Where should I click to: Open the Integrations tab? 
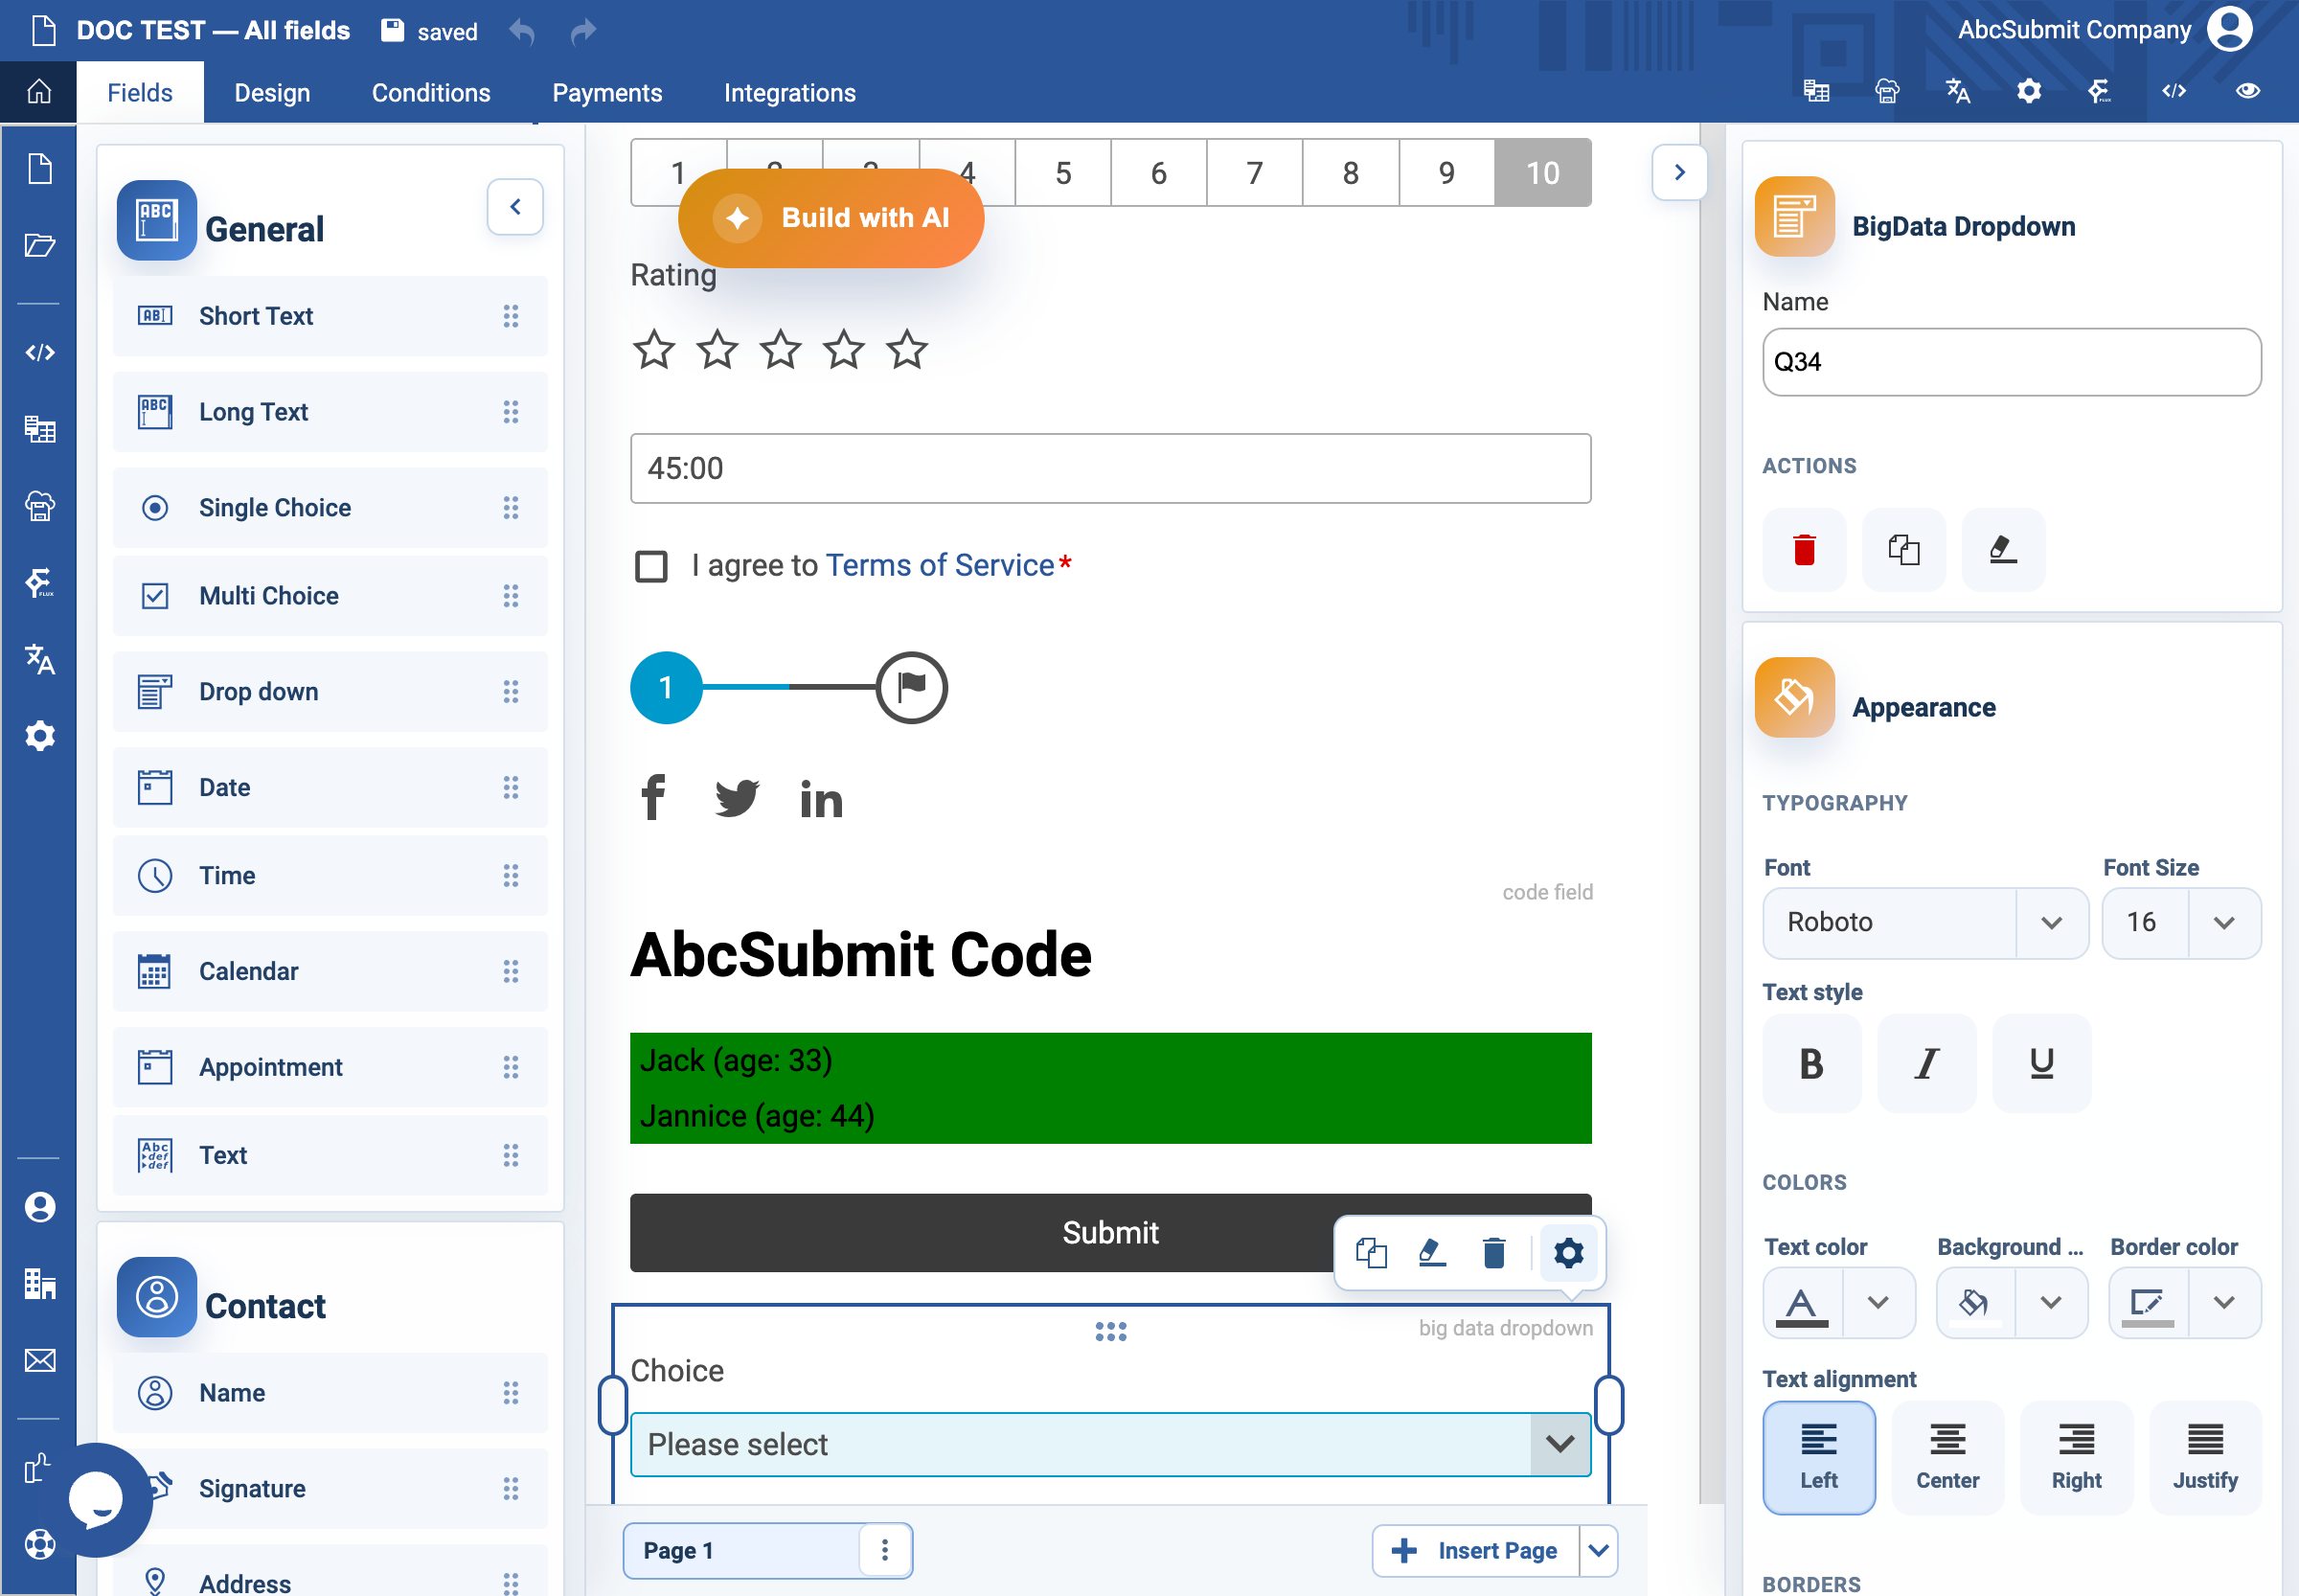[x=789, y=92]
